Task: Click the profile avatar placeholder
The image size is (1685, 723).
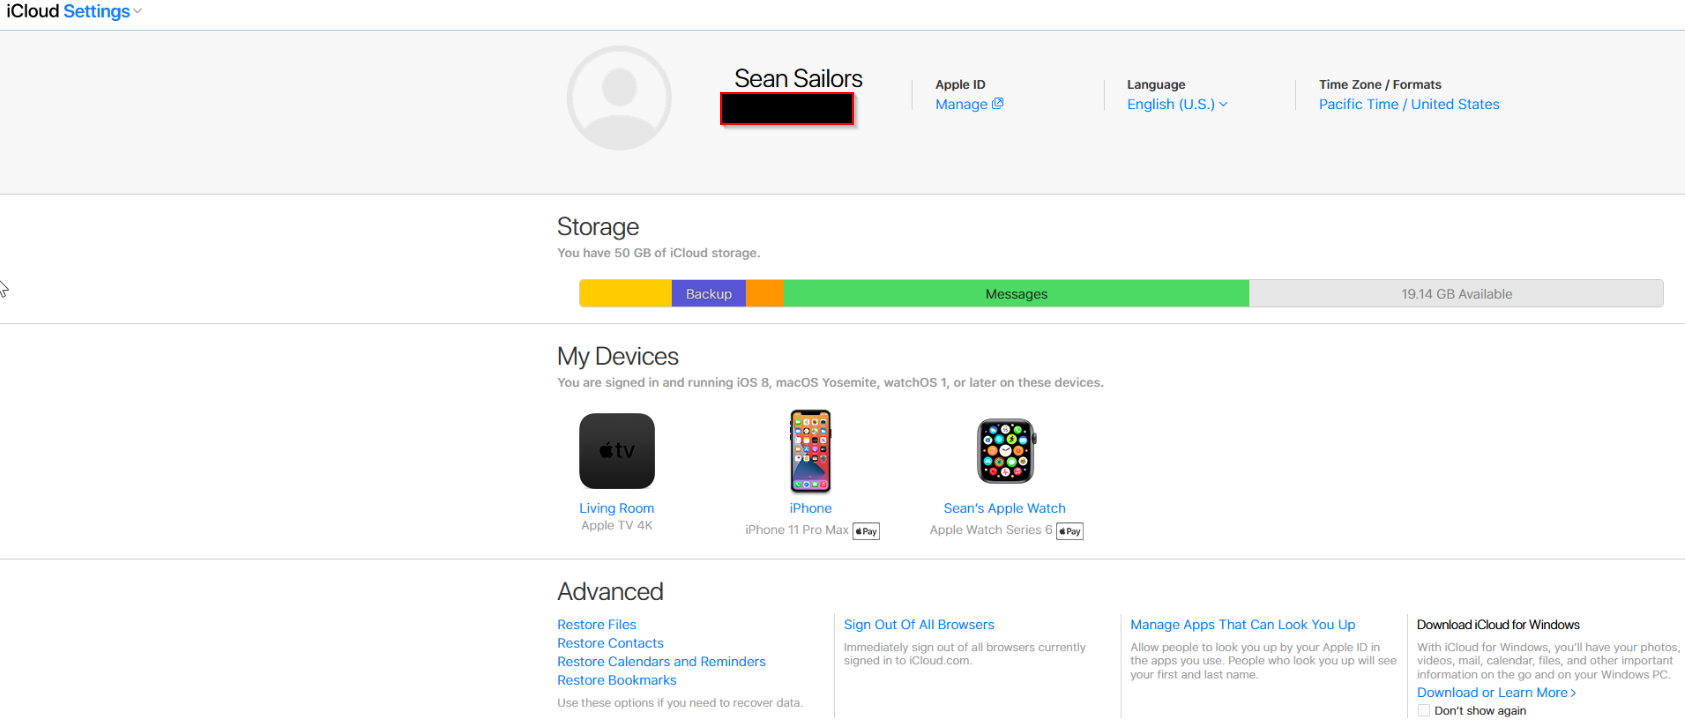Action: coord(619,98)
